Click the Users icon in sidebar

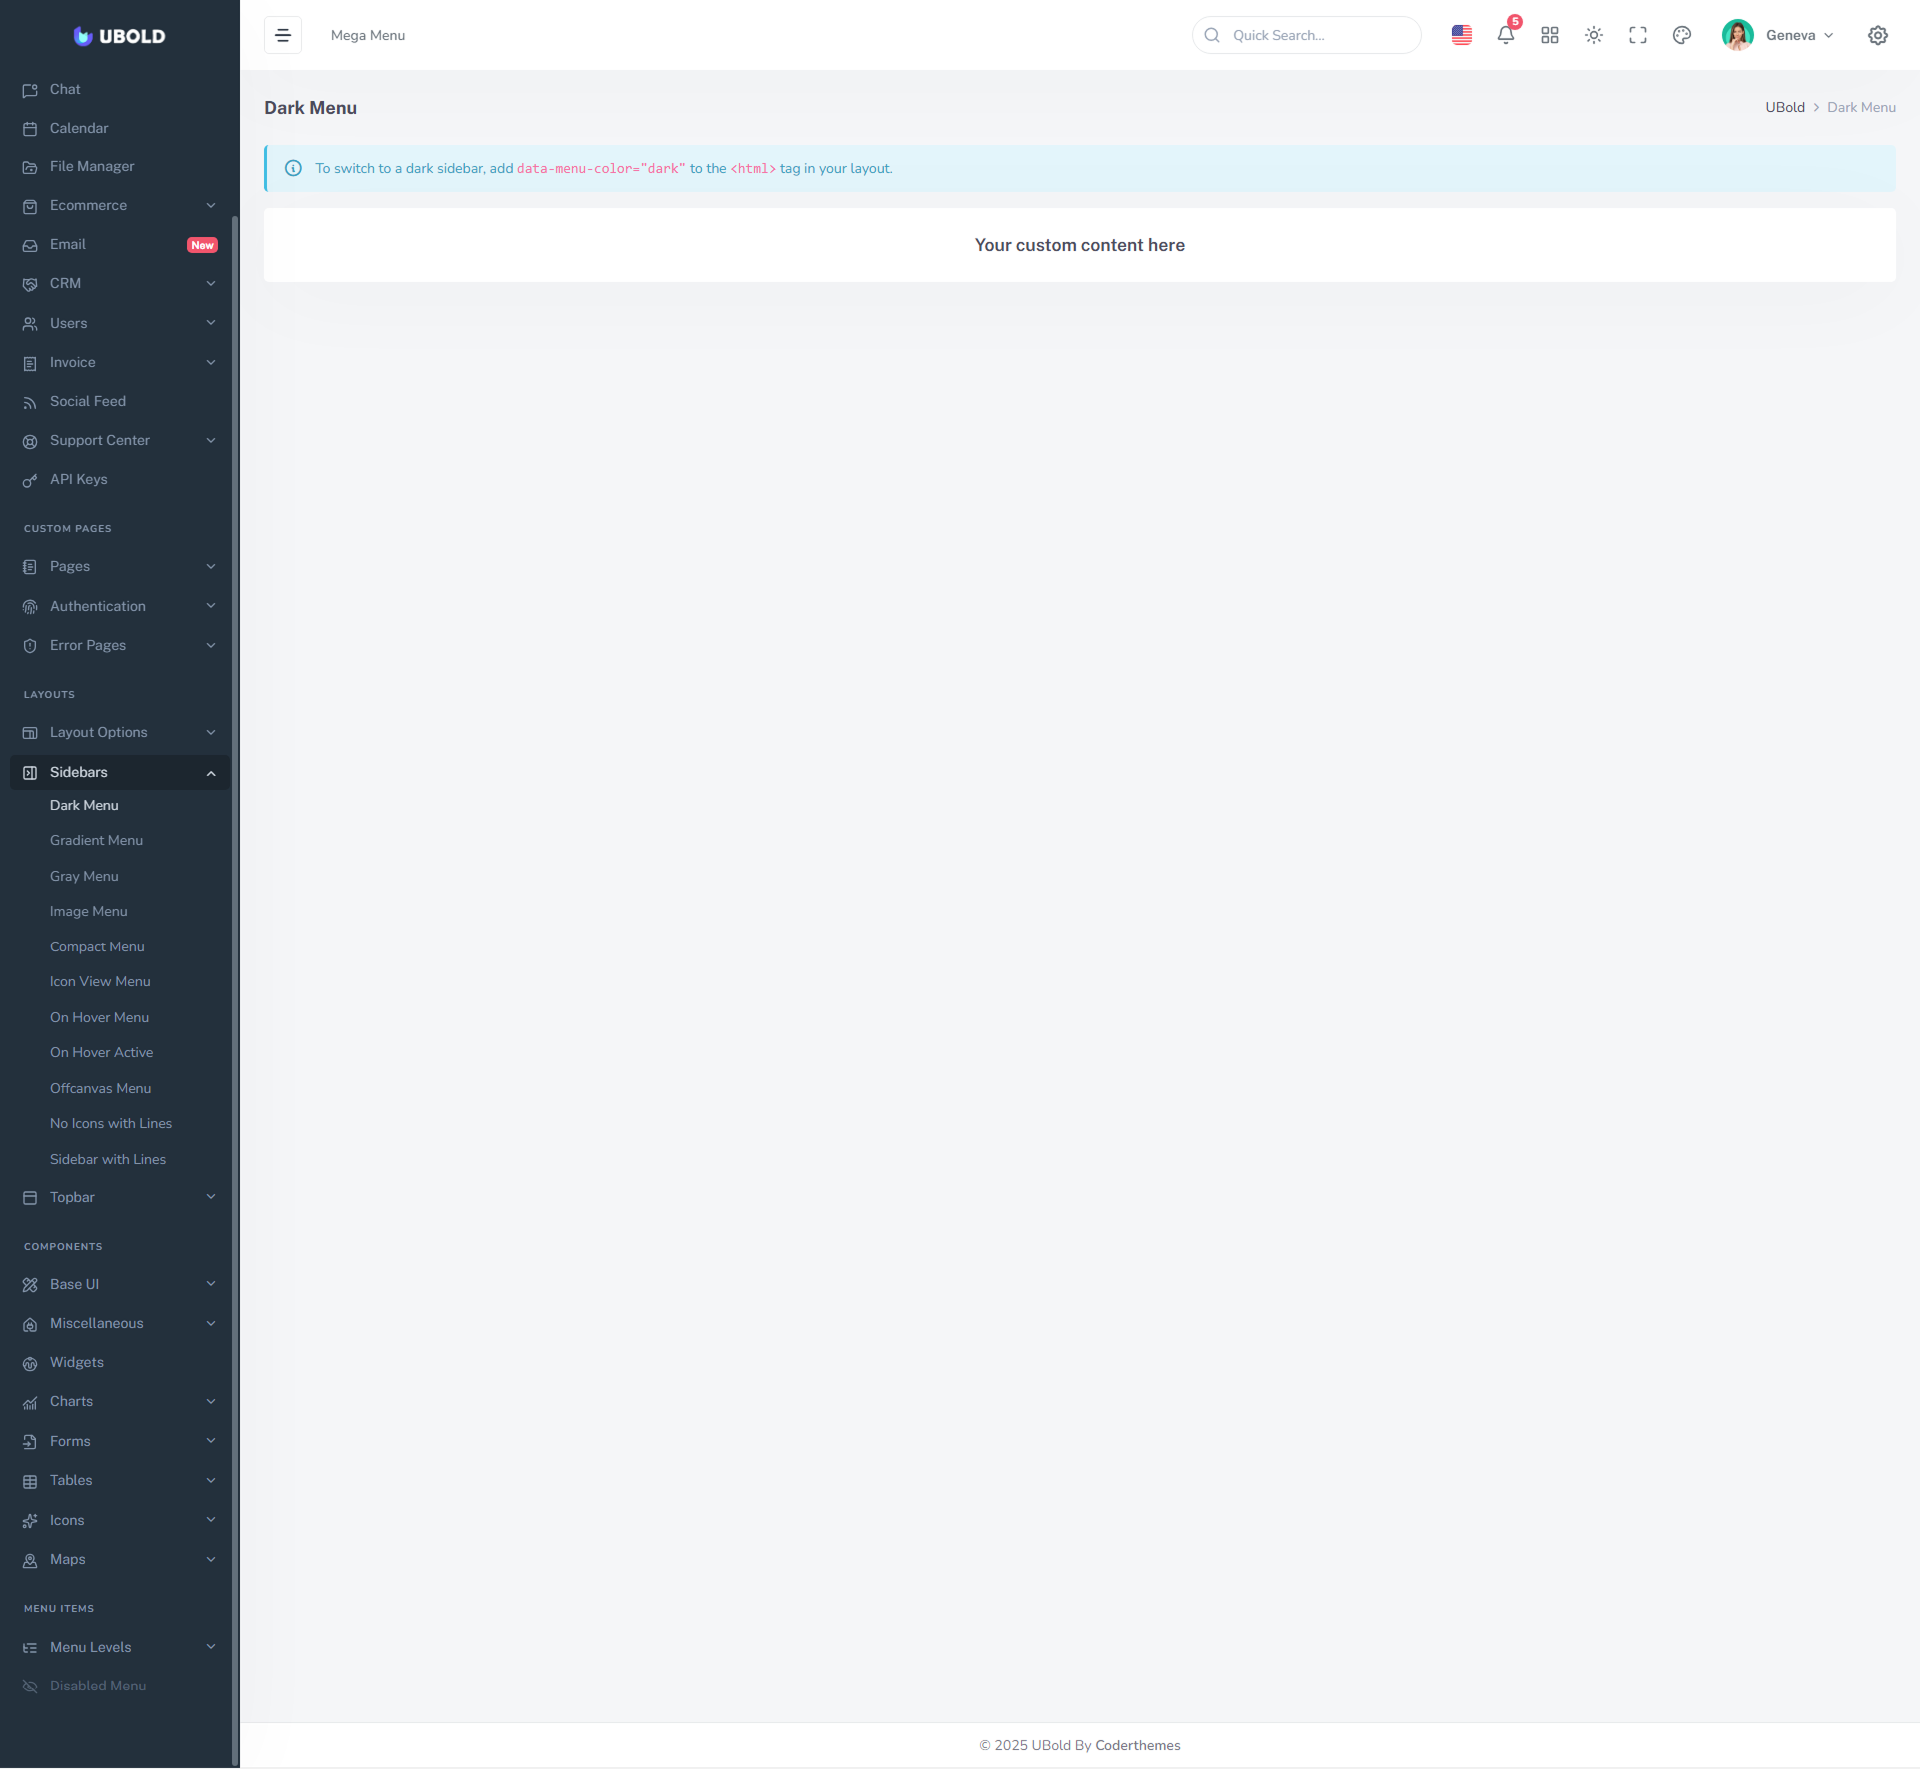(30, 324)
